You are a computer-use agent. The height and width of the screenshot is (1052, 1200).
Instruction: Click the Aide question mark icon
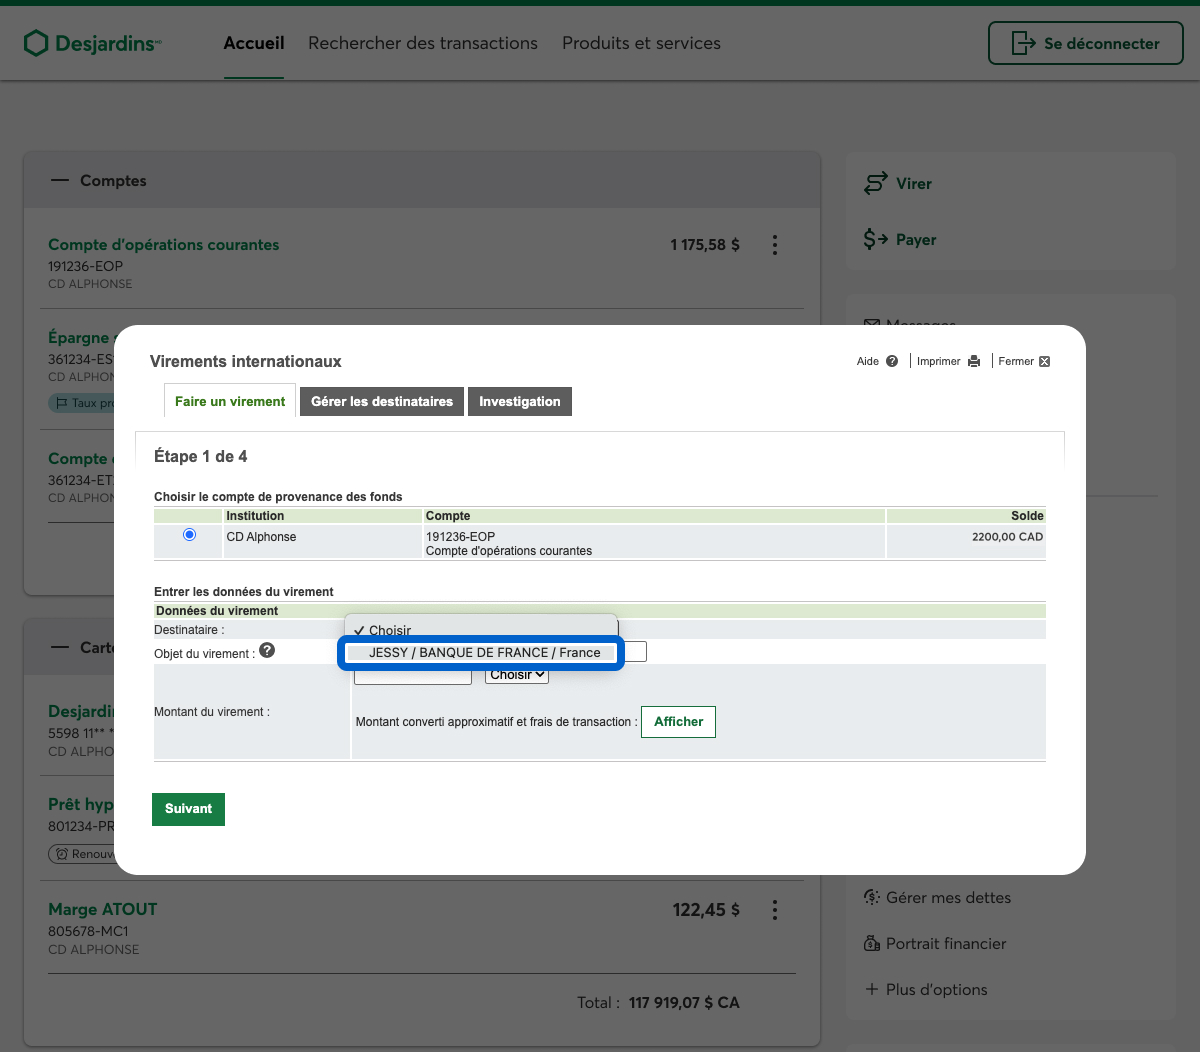pyautogui.click(x=892, y=361)
